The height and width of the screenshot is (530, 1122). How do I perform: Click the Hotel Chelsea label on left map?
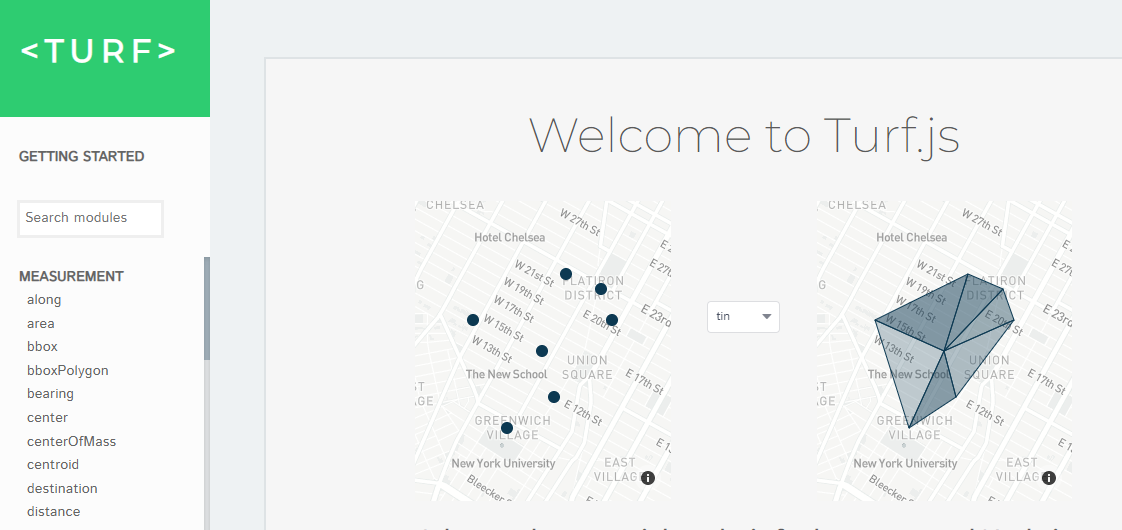(509, 237)
